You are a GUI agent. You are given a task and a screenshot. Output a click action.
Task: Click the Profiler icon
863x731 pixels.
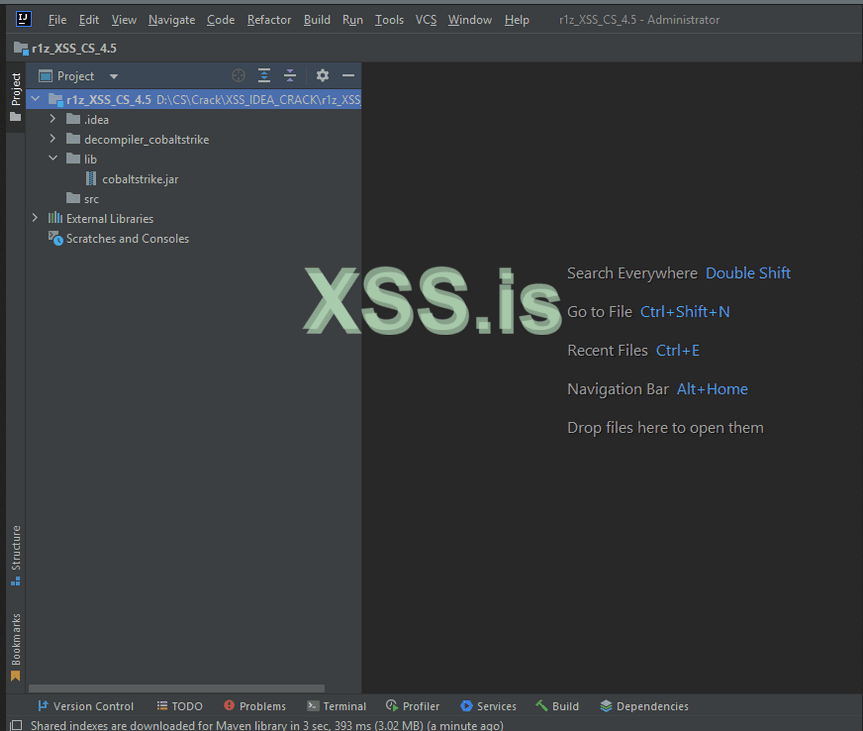click(x=392, y=706)
